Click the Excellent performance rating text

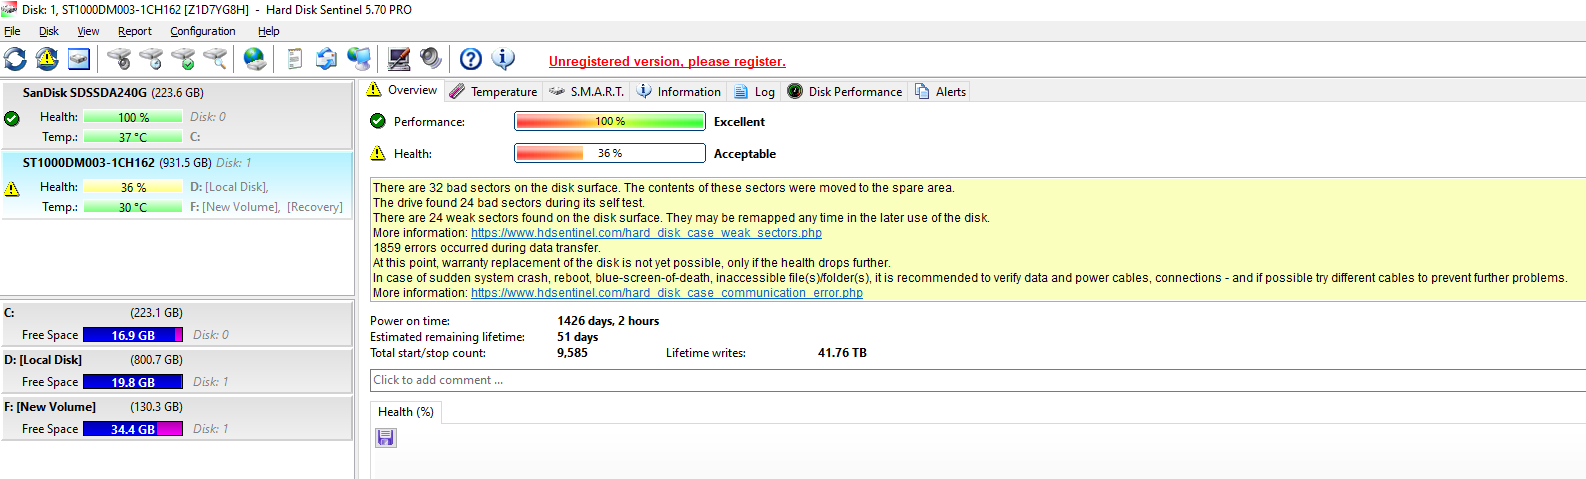pos(739,122)
